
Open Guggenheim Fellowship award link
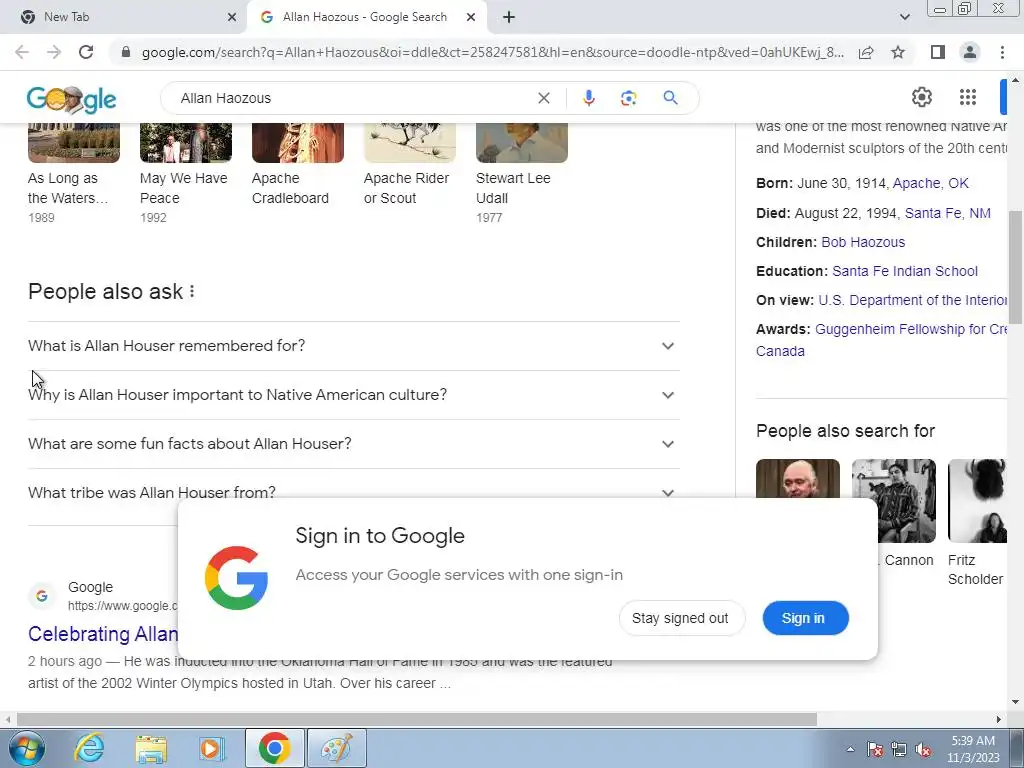click(x=910, y=328)
